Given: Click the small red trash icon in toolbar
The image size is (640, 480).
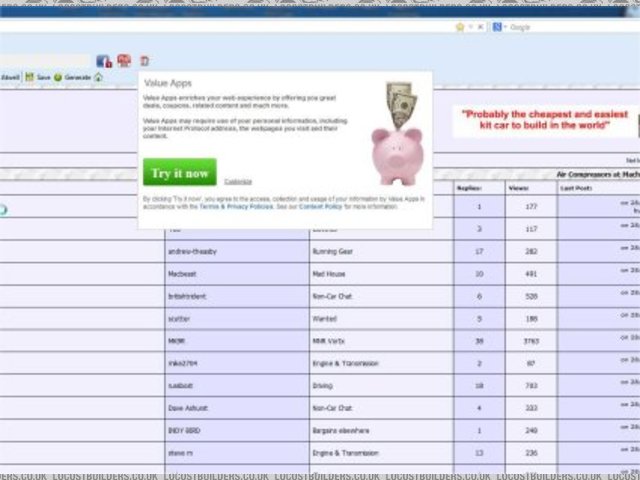Looking at the screenshot, I should click(144, 61).
